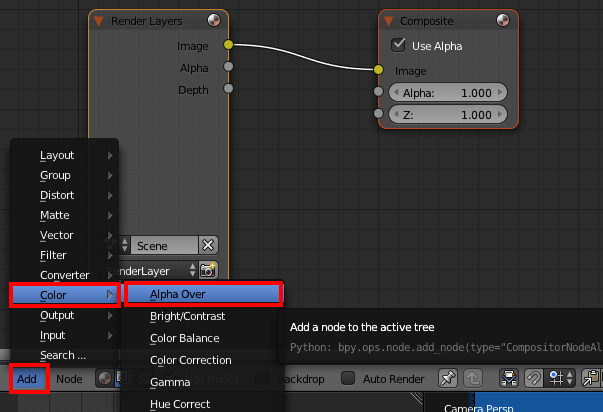Expand the Input submenu

64,335
